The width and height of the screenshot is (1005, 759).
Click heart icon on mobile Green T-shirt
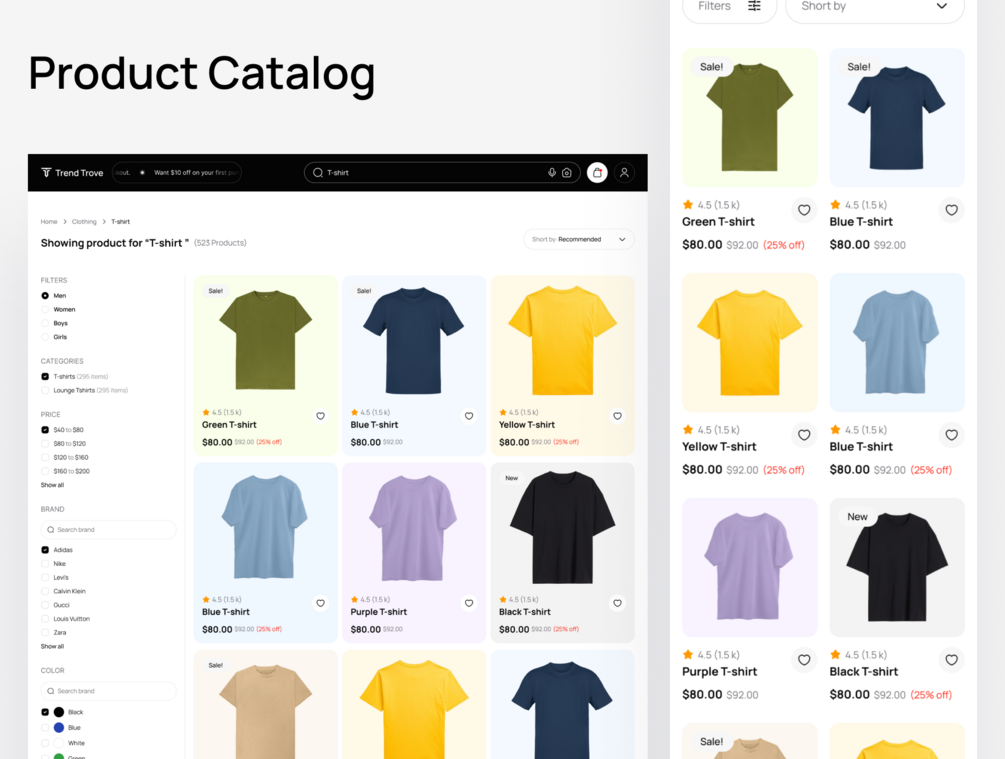click(x=804, y=210)
